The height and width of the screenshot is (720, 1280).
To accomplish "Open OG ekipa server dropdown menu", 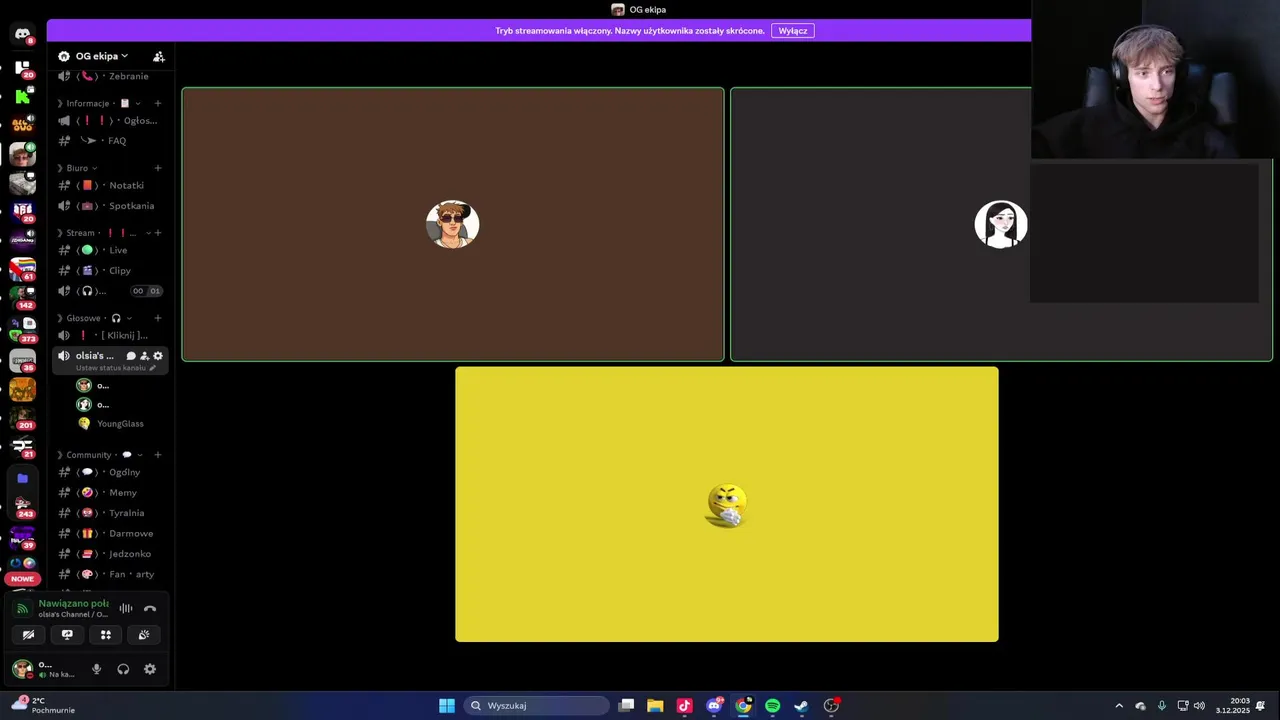I will click(101, 56).
